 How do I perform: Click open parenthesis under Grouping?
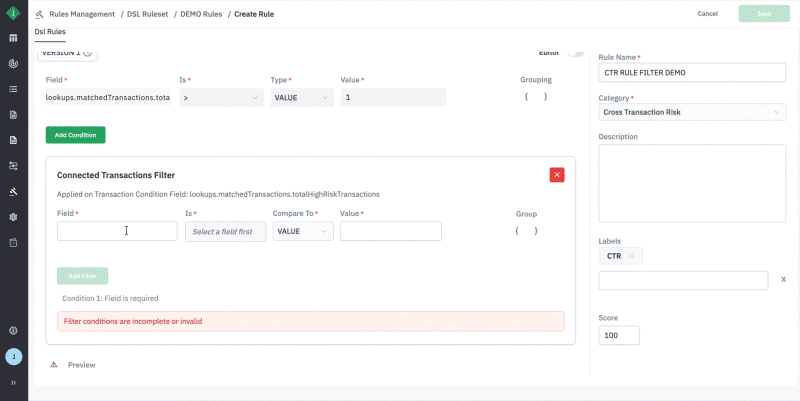[526, 96]
